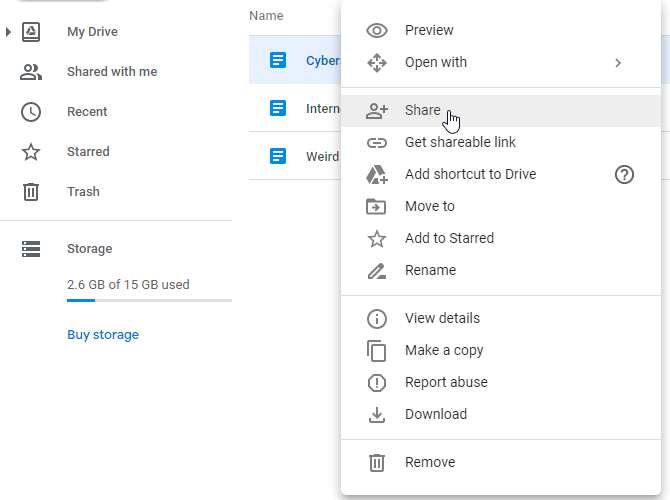Click the shareable link chain icon

click(x=377, y=142)
